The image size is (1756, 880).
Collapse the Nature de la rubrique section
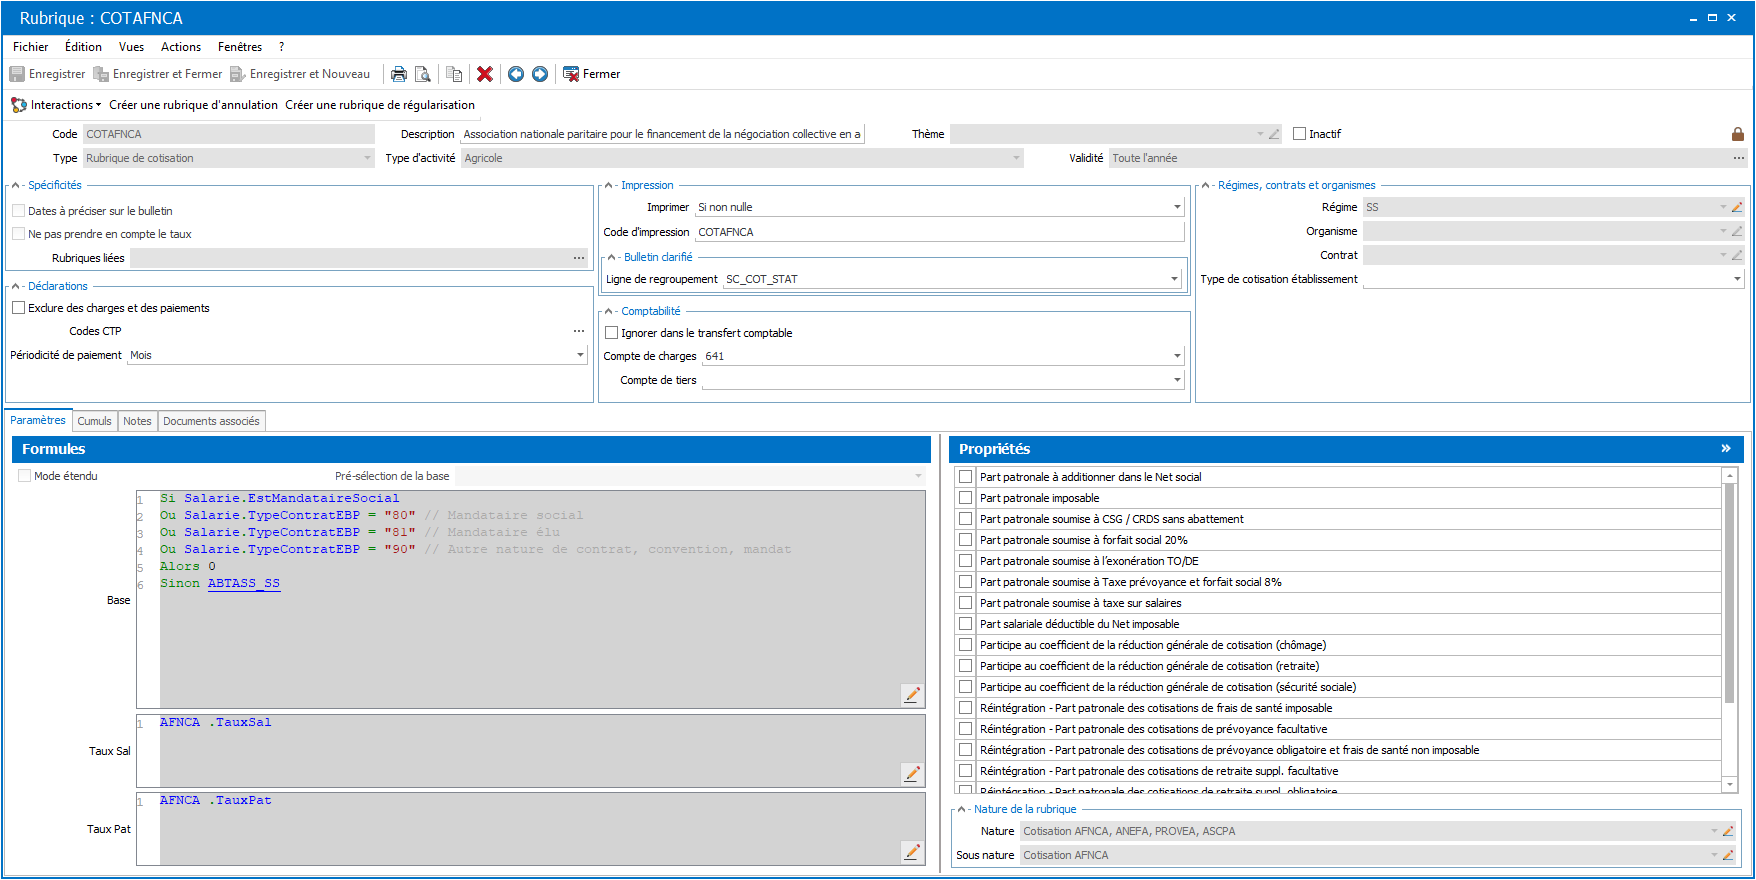coord(962,809)
